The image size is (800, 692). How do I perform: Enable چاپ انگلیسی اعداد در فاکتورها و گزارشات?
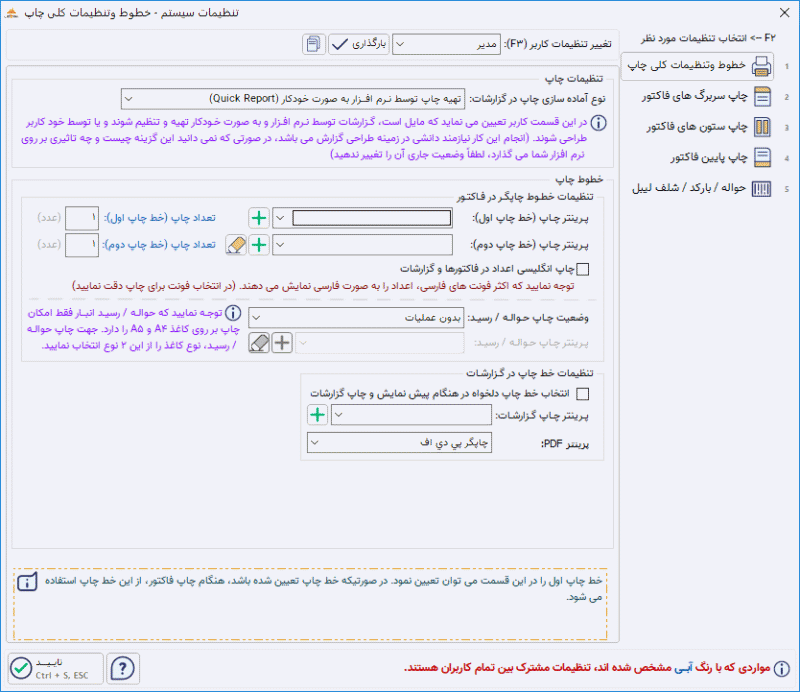[x=582, y=269]
